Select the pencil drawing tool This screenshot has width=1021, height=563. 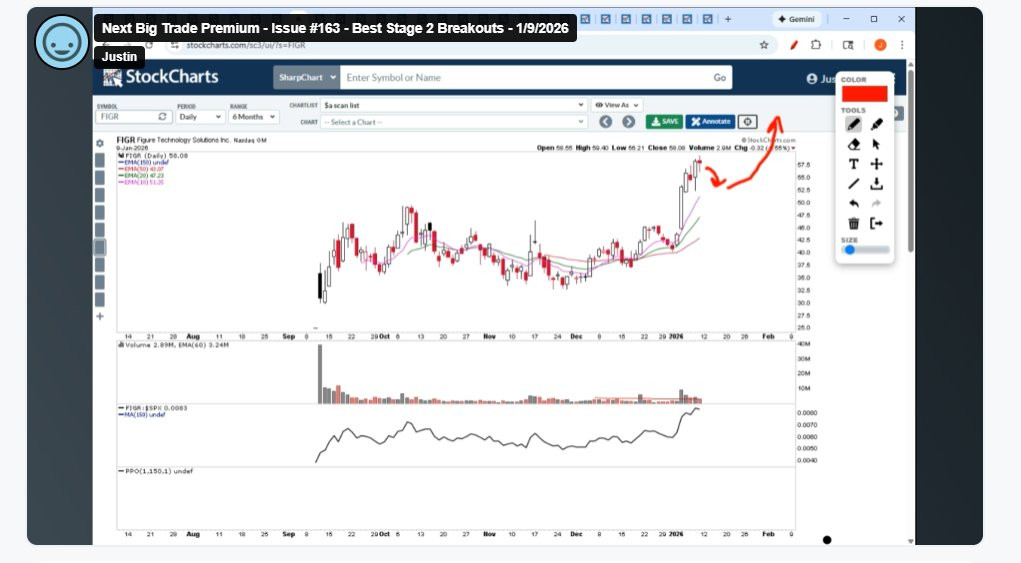(853, 124)
